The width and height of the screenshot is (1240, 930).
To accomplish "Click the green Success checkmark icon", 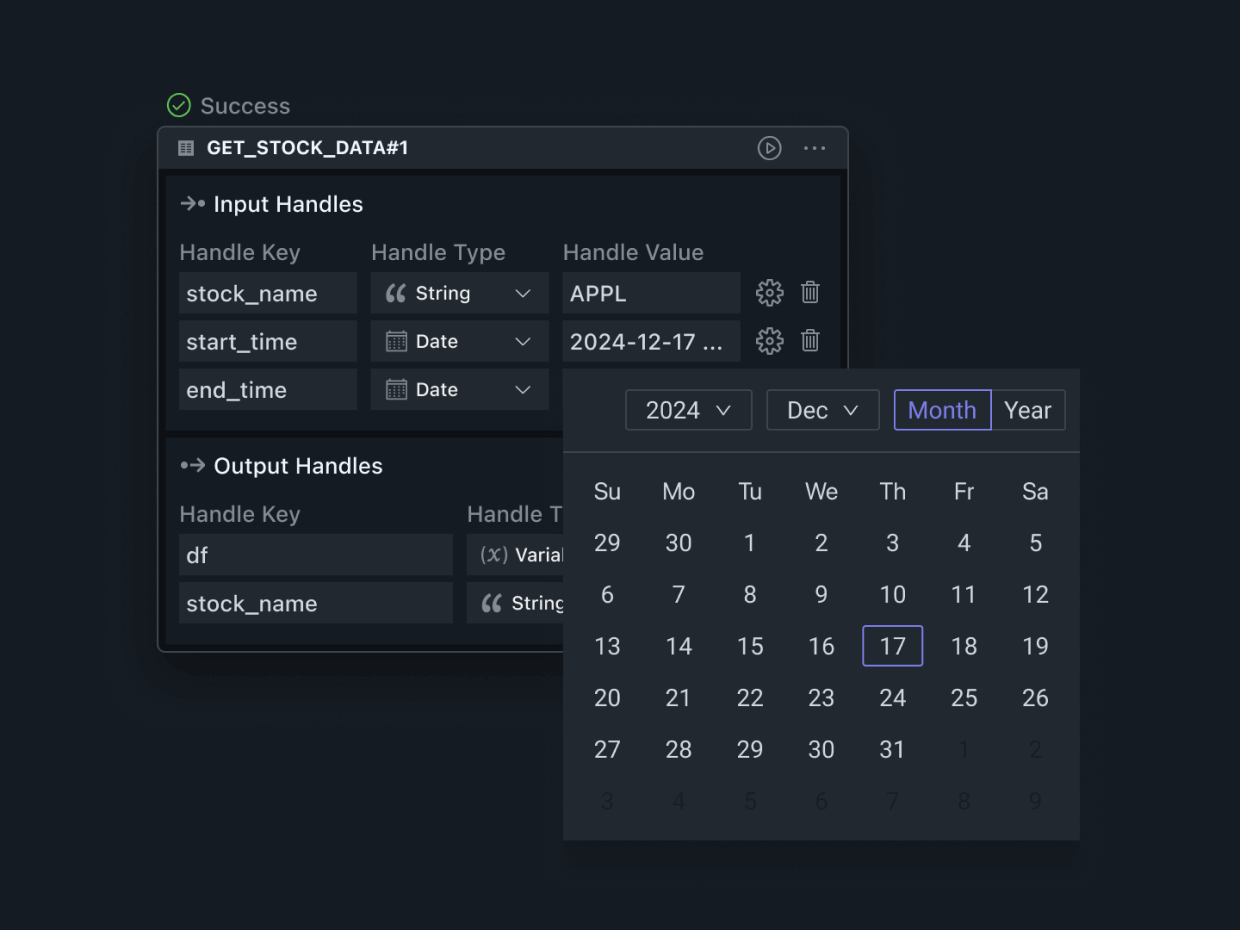I will 179,105.
